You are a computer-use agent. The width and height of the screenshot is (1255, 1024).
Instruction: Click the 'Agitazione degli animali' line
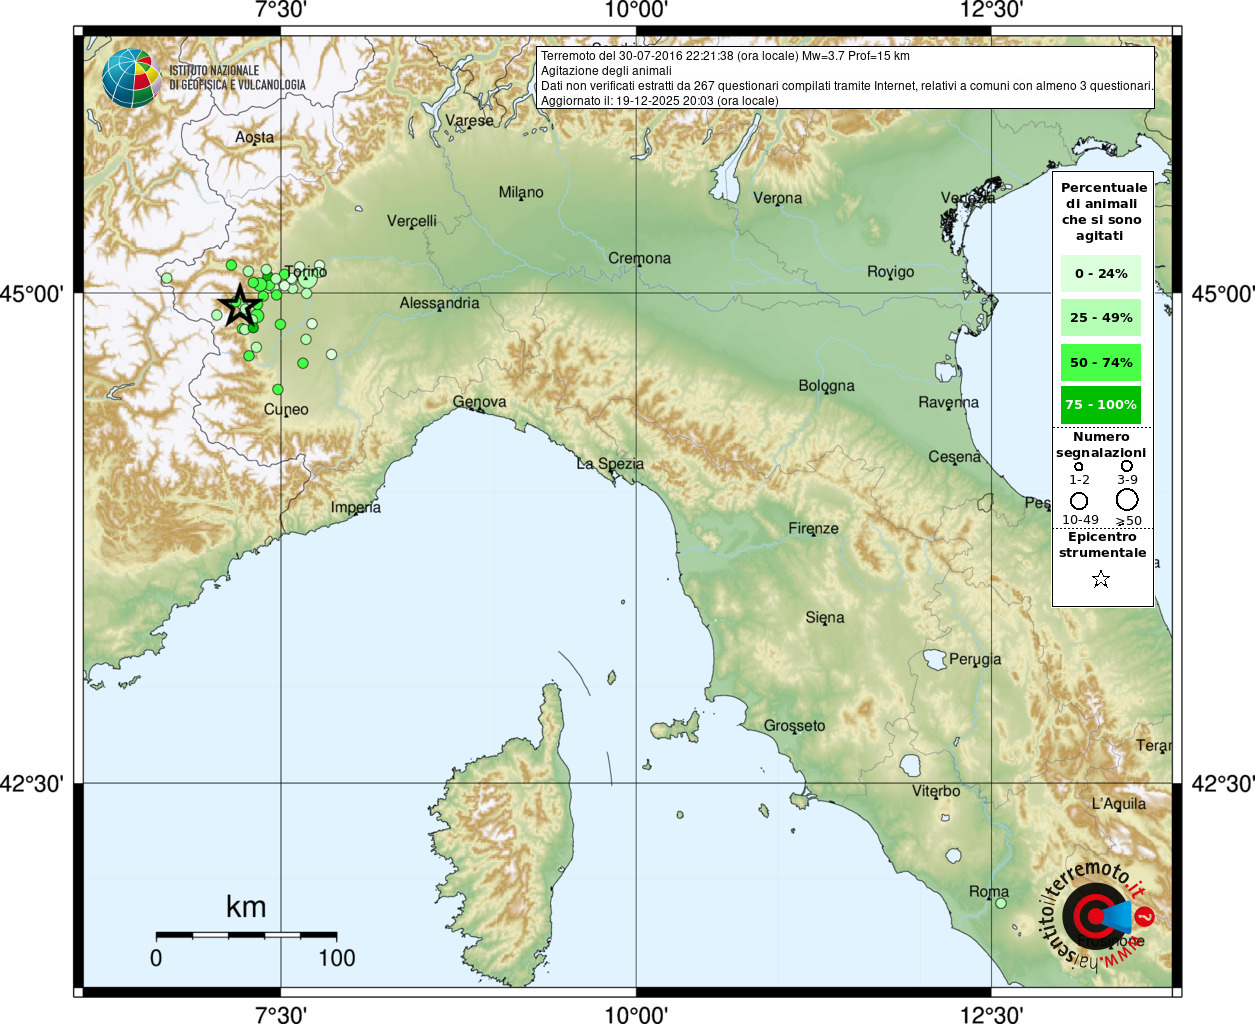tap(606, 71)
